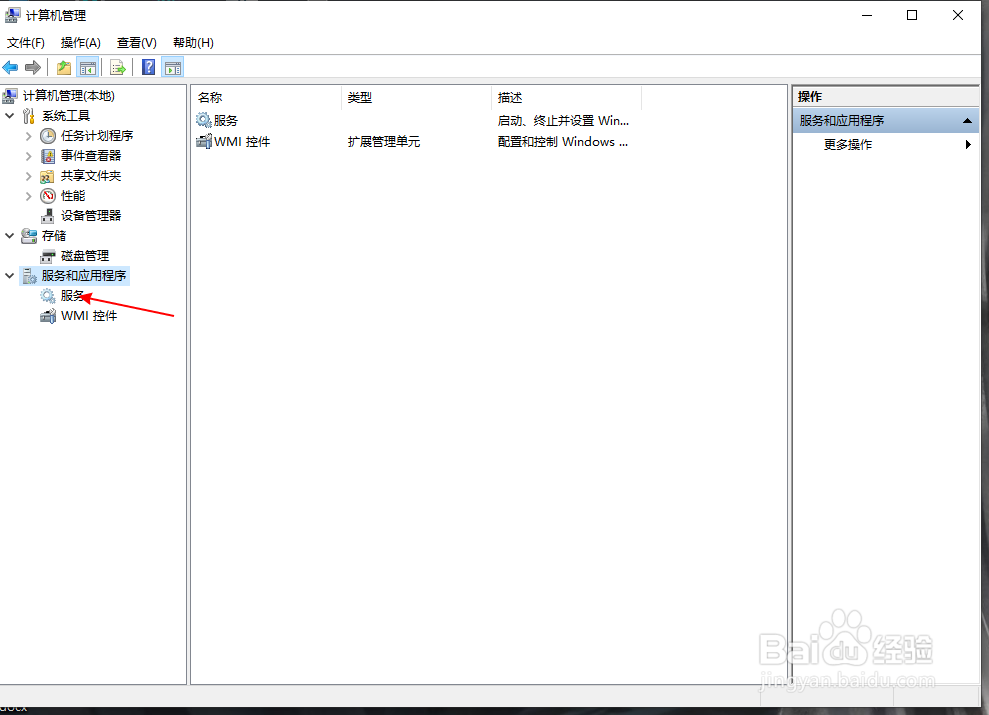
Task: Toggle the show/hide console tree icon
Action: [x=88, y=67]
